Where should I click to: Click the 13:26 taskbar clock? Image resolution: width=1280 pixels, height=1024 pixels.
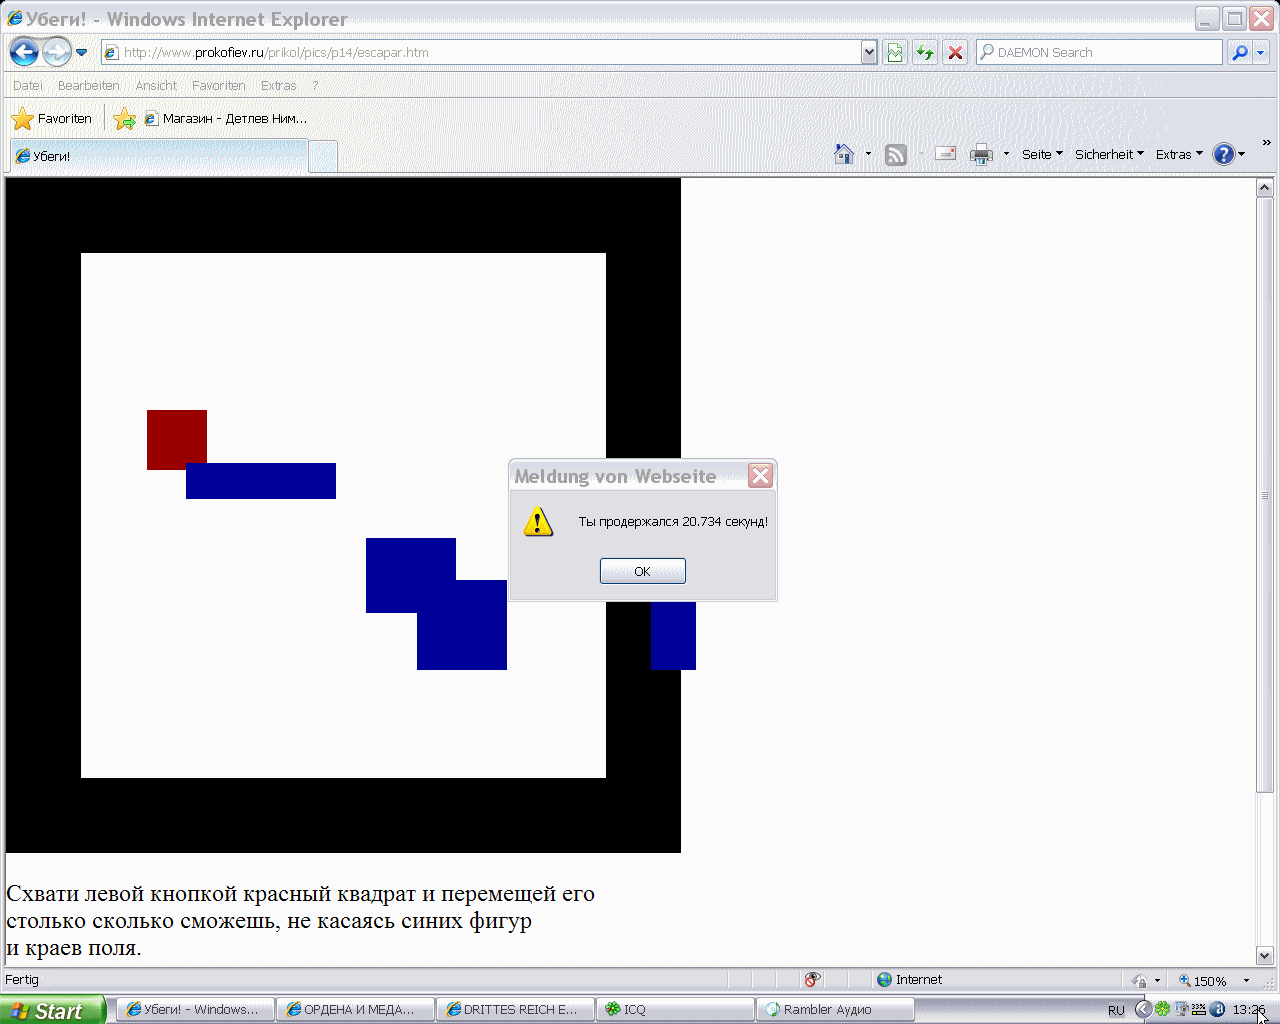(x=1249, y=1010)
